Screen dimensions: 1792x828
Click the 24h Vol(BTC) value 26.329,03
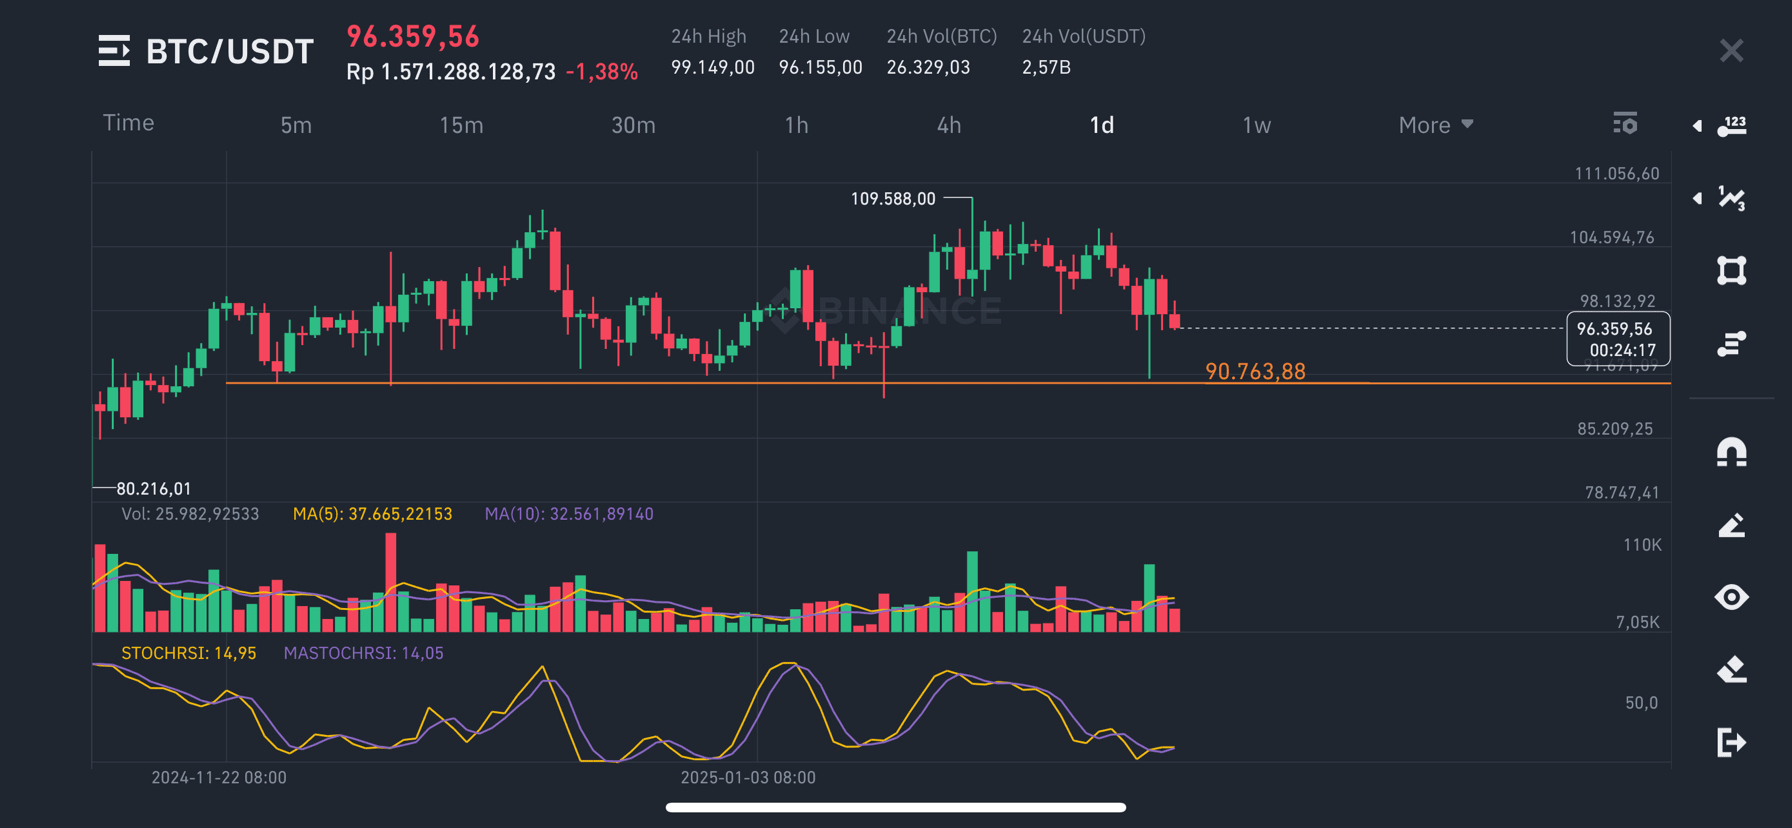pos(928,67)
